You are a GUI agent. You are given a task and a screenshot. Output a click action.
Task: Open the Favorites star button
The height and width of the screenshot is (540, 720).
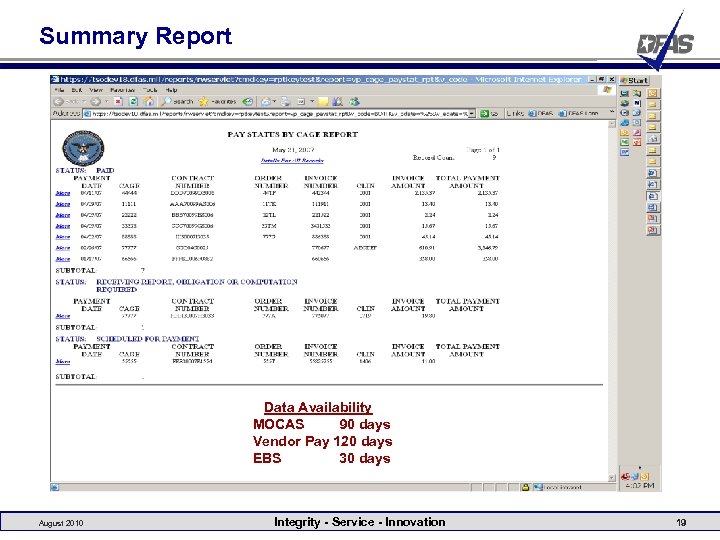click(x=218, y=101)
